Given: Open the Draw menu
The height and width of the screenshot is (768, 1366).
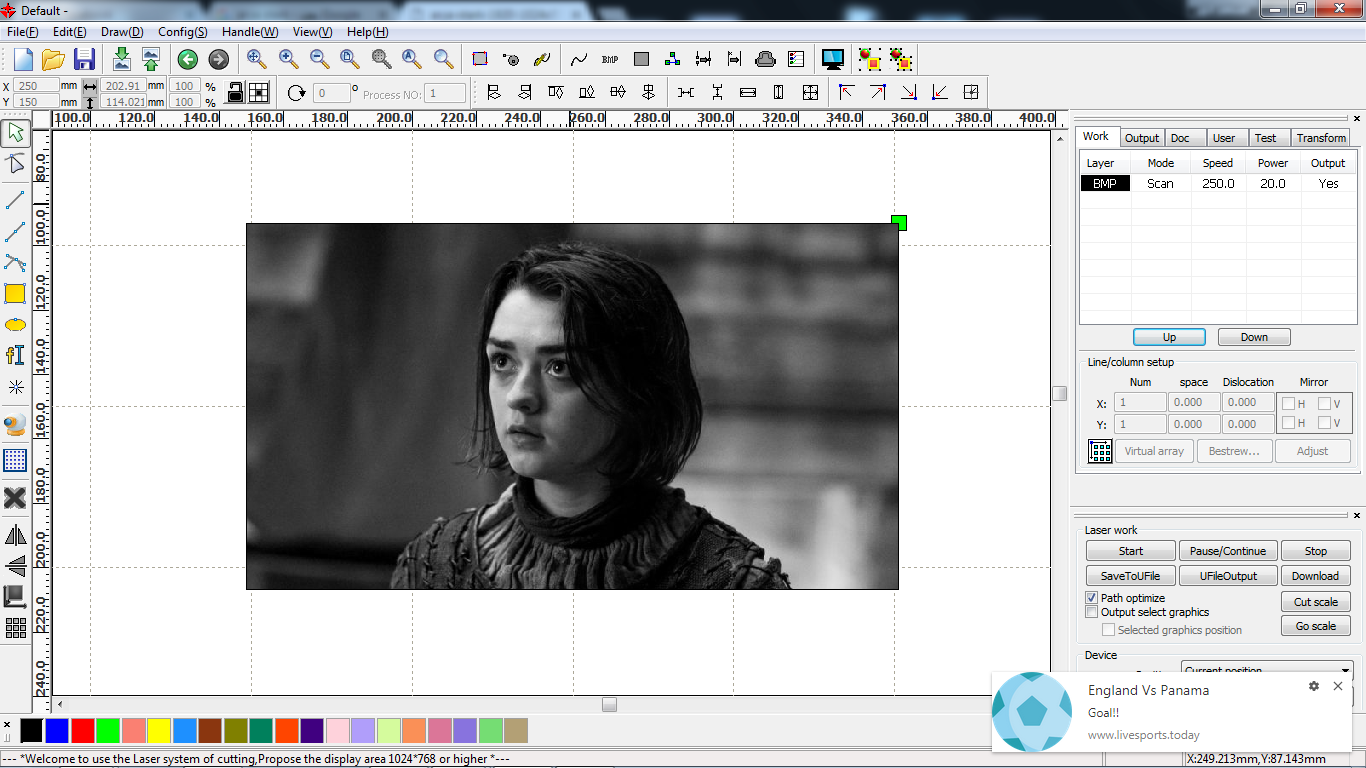Looking at the screenshot, I should point(122,32).
